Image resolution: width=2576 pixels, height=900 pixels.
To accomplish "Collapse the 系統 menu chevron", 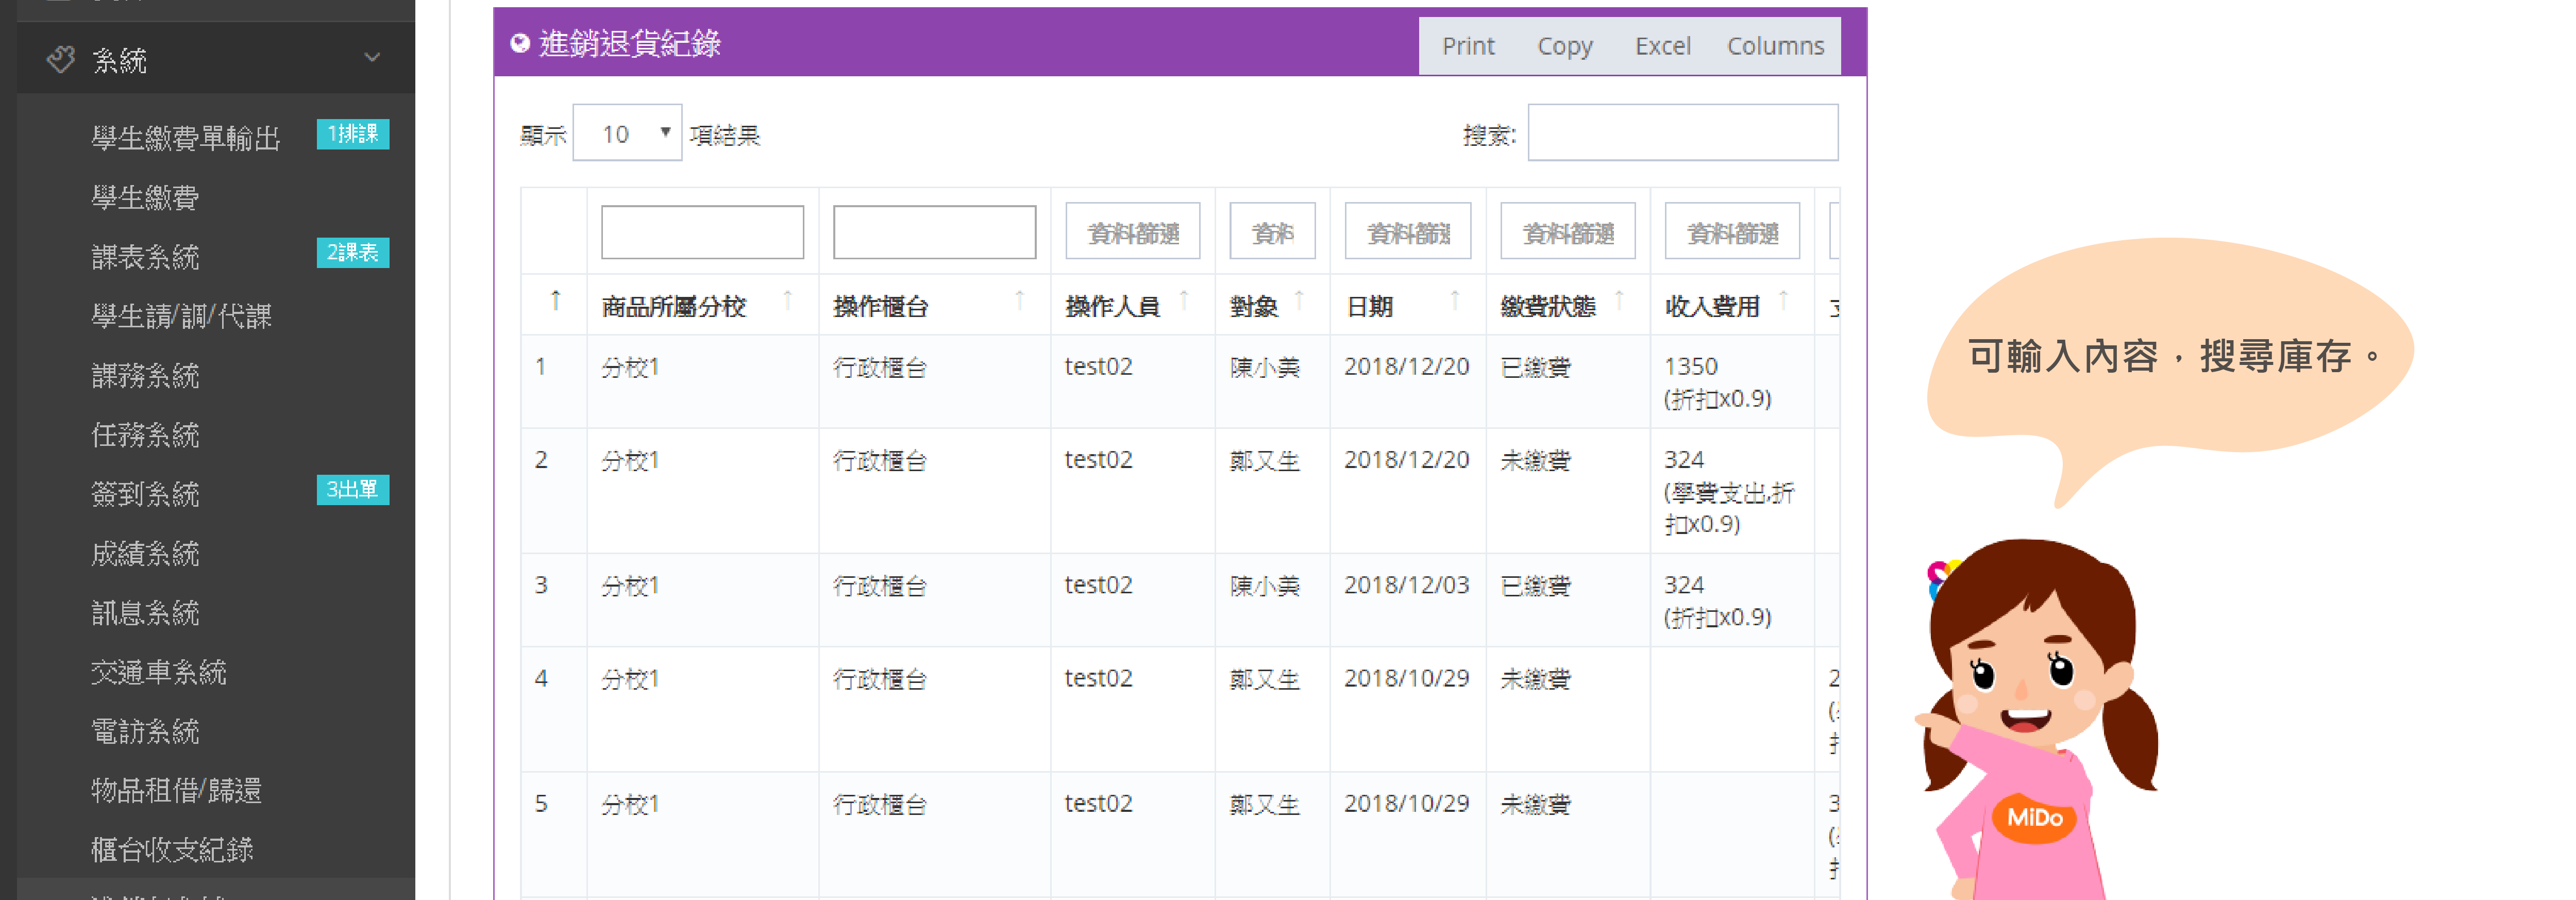I will (372, 58).
